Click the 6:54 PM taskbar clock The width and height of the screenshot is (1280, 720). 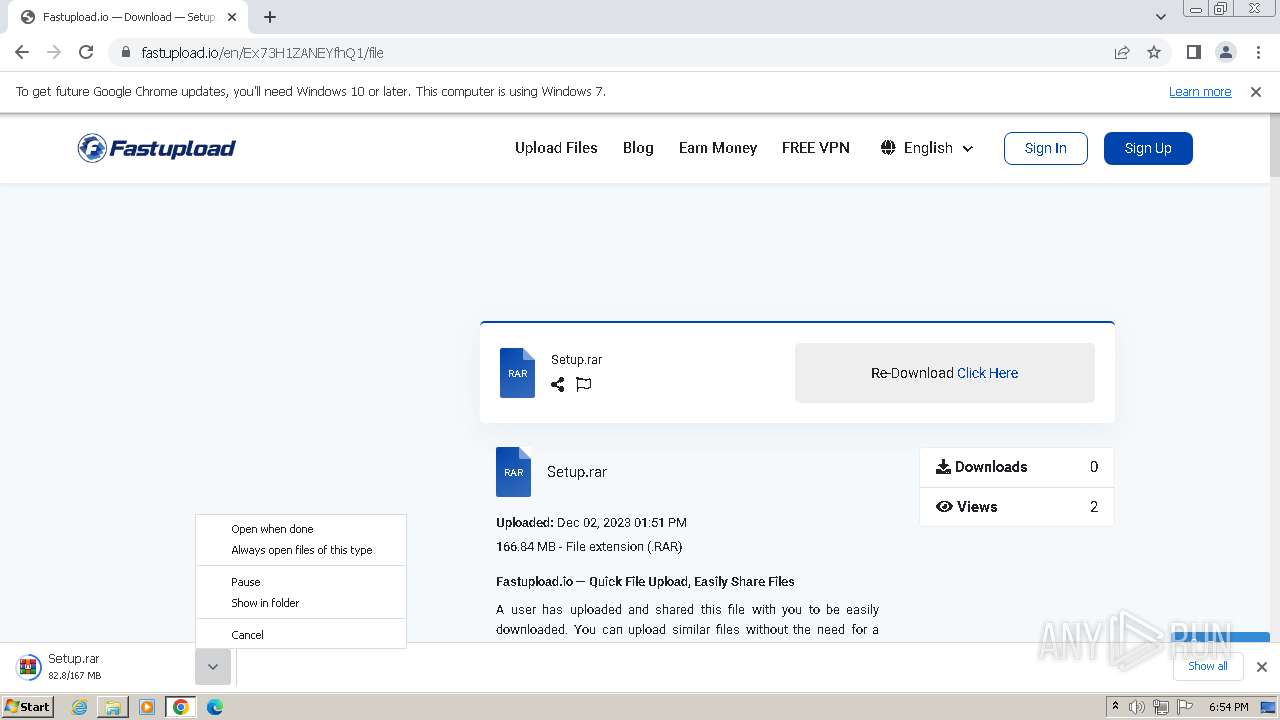coord(1228,707)
